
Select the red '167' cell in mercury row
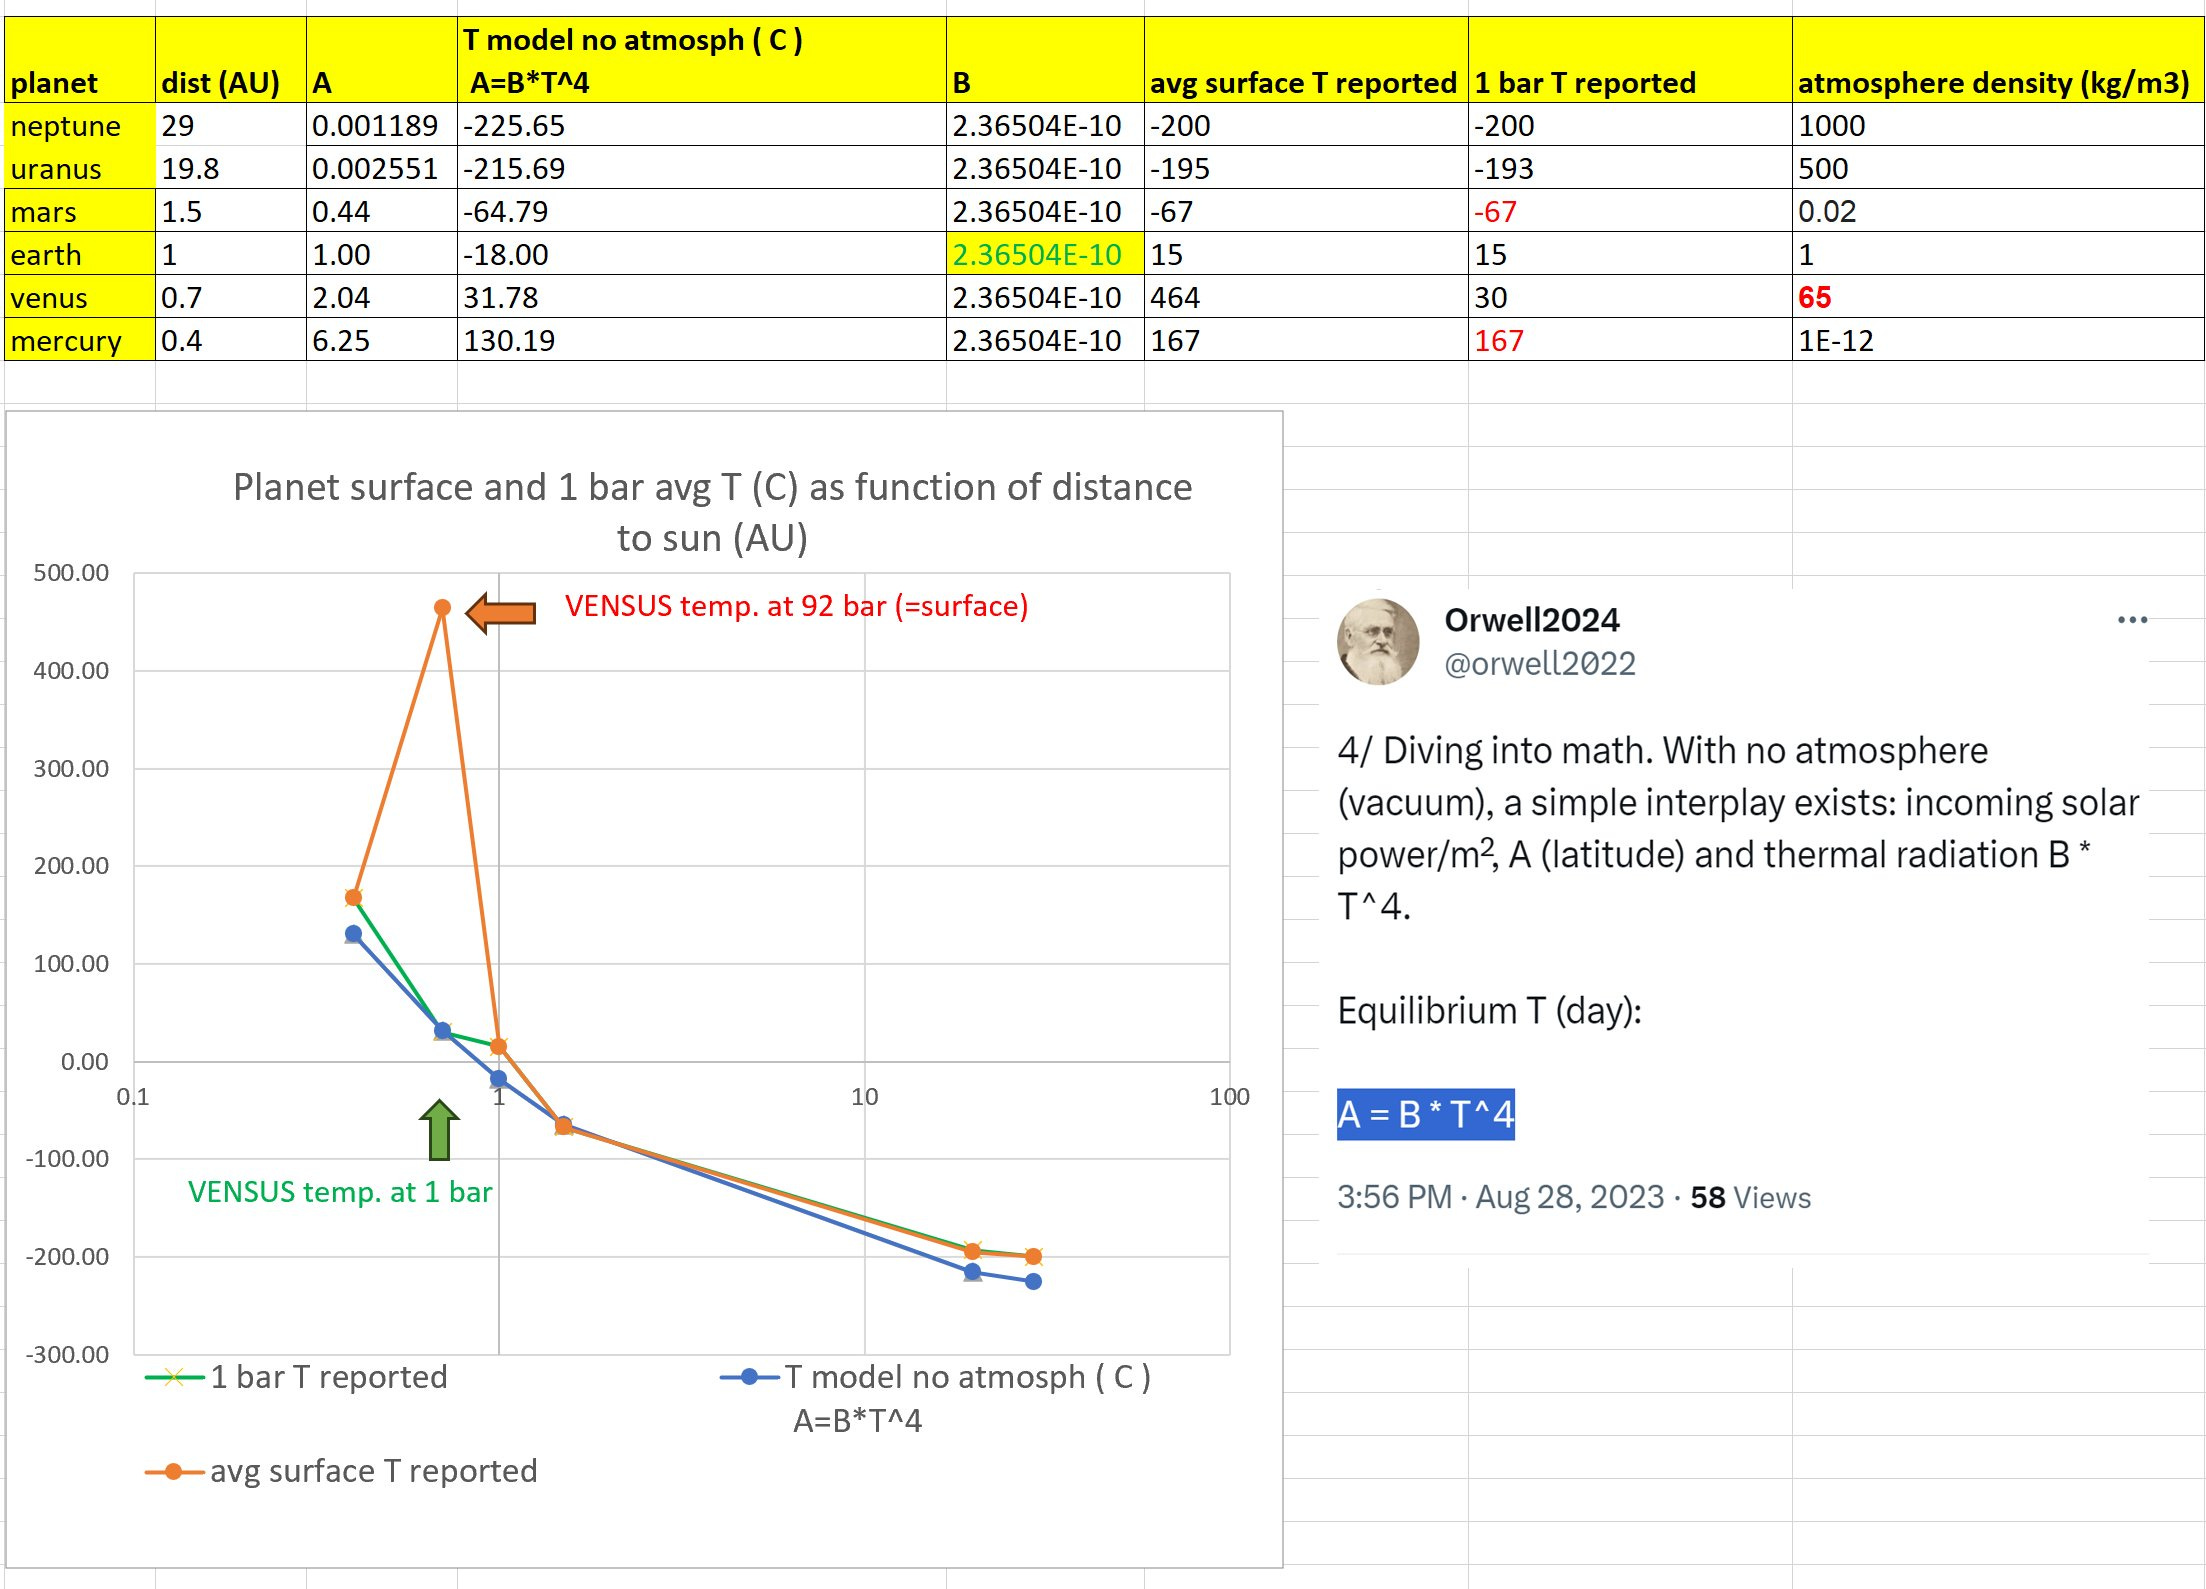click(1630, 340)
